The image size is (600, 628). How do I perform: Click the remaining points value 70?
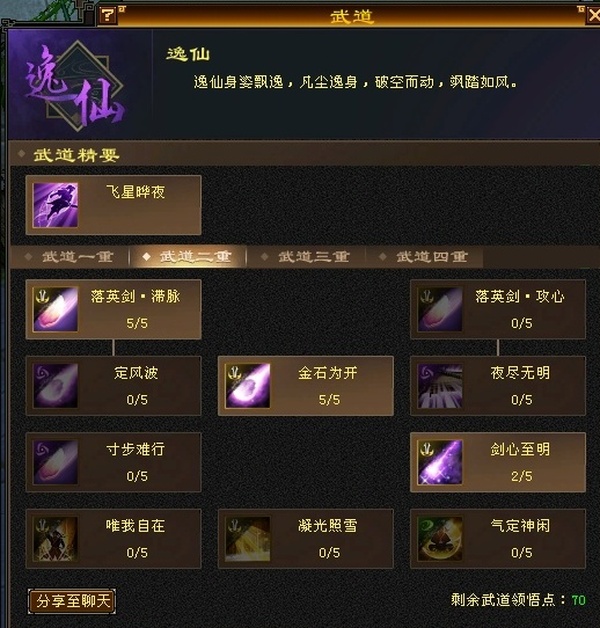click(578, 600)
